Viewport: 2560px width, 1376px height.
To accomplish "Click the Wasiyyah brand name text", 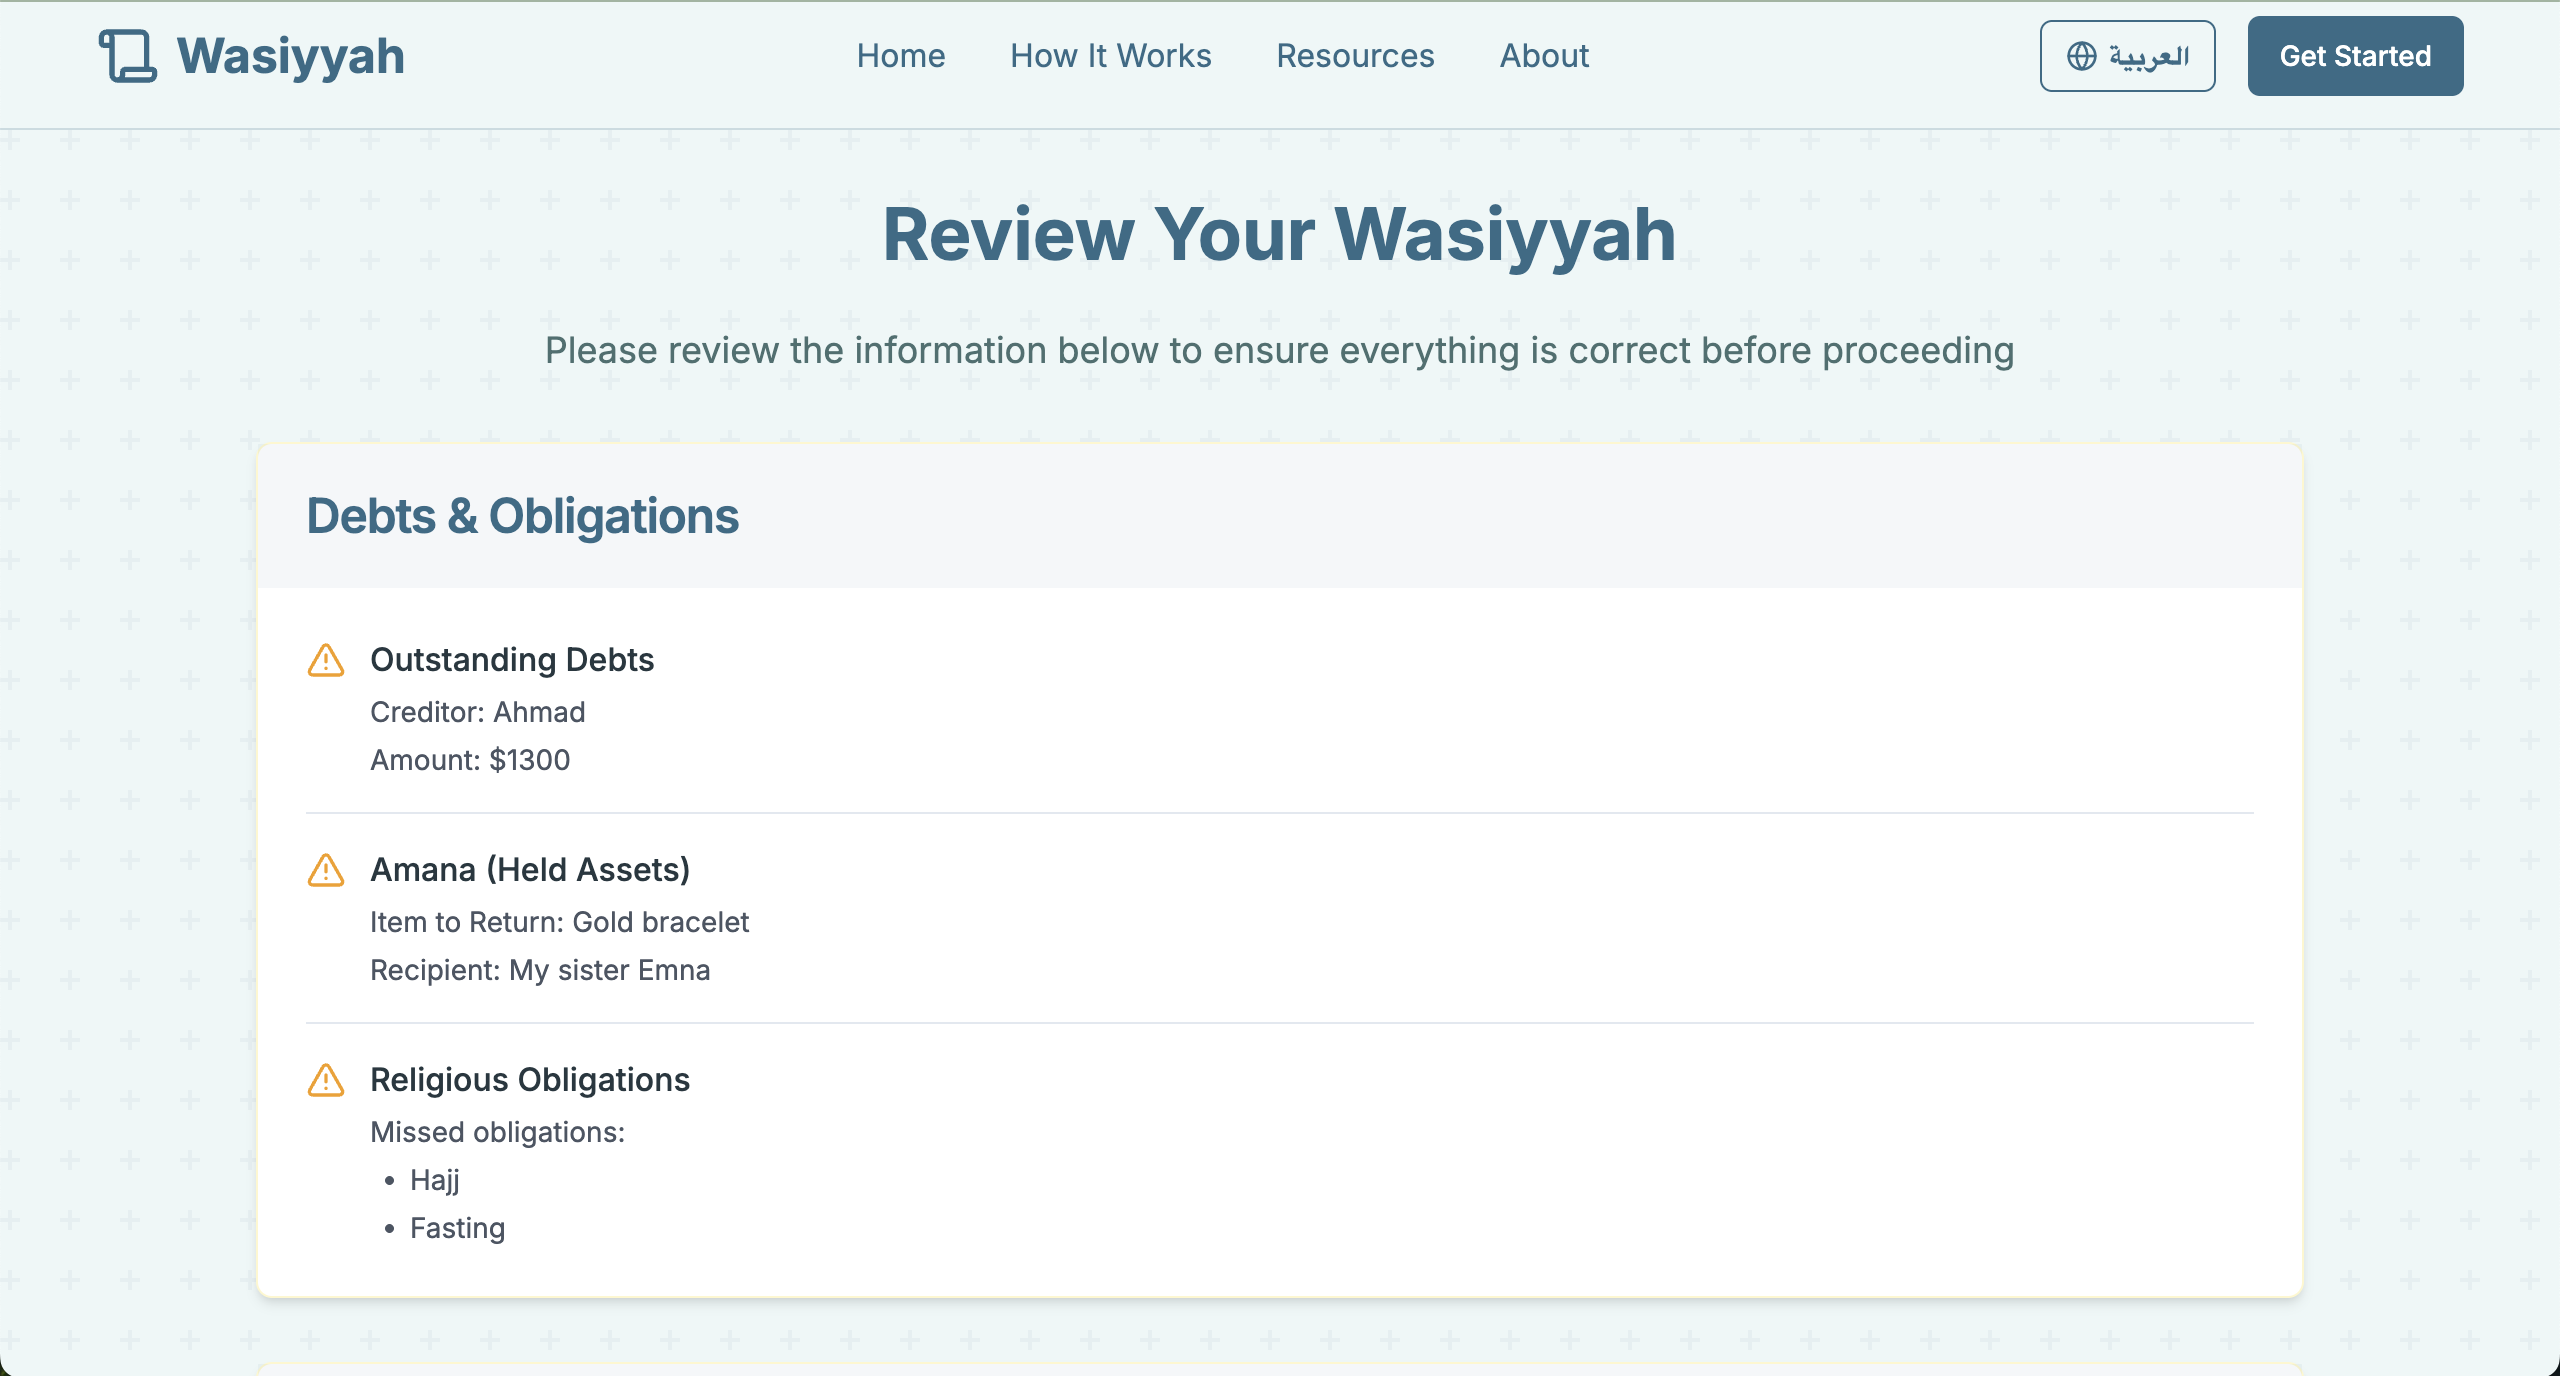I will (289, 56).
